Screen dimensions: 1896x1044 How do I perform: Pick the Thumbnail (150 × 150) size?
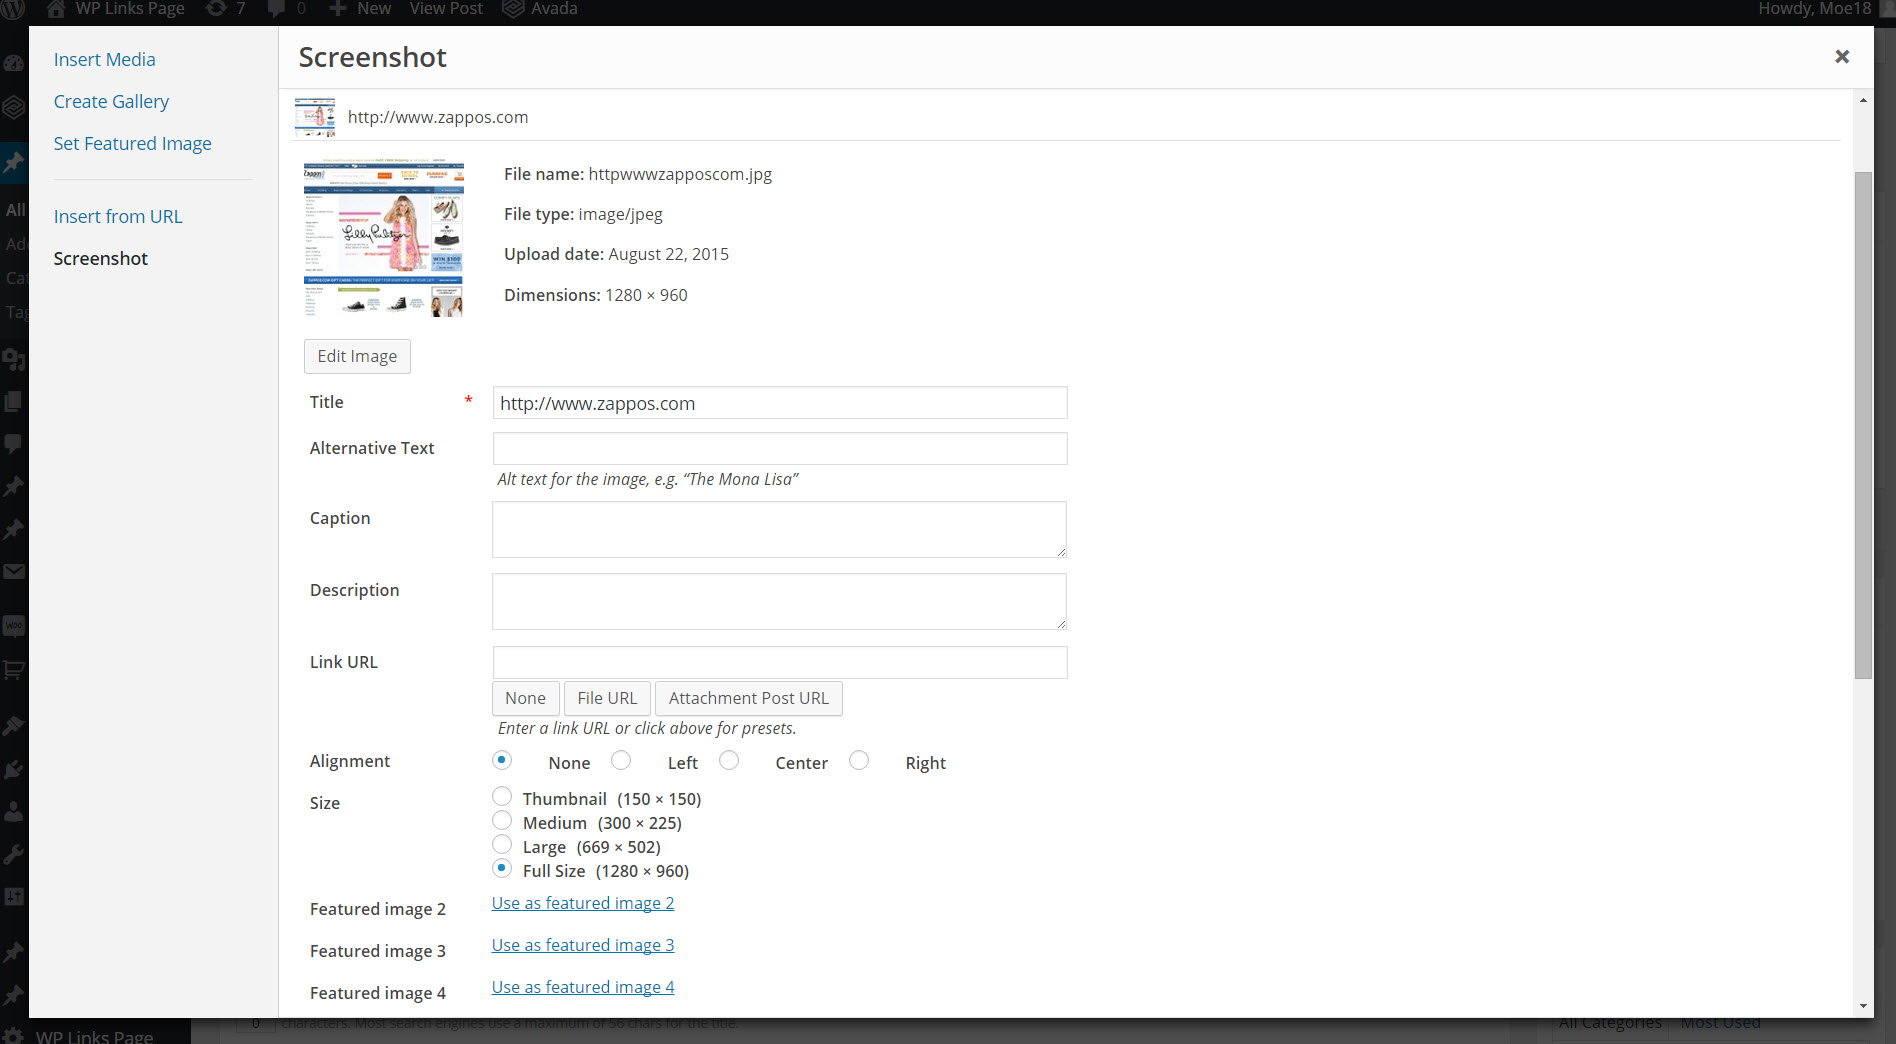[502, 797]
